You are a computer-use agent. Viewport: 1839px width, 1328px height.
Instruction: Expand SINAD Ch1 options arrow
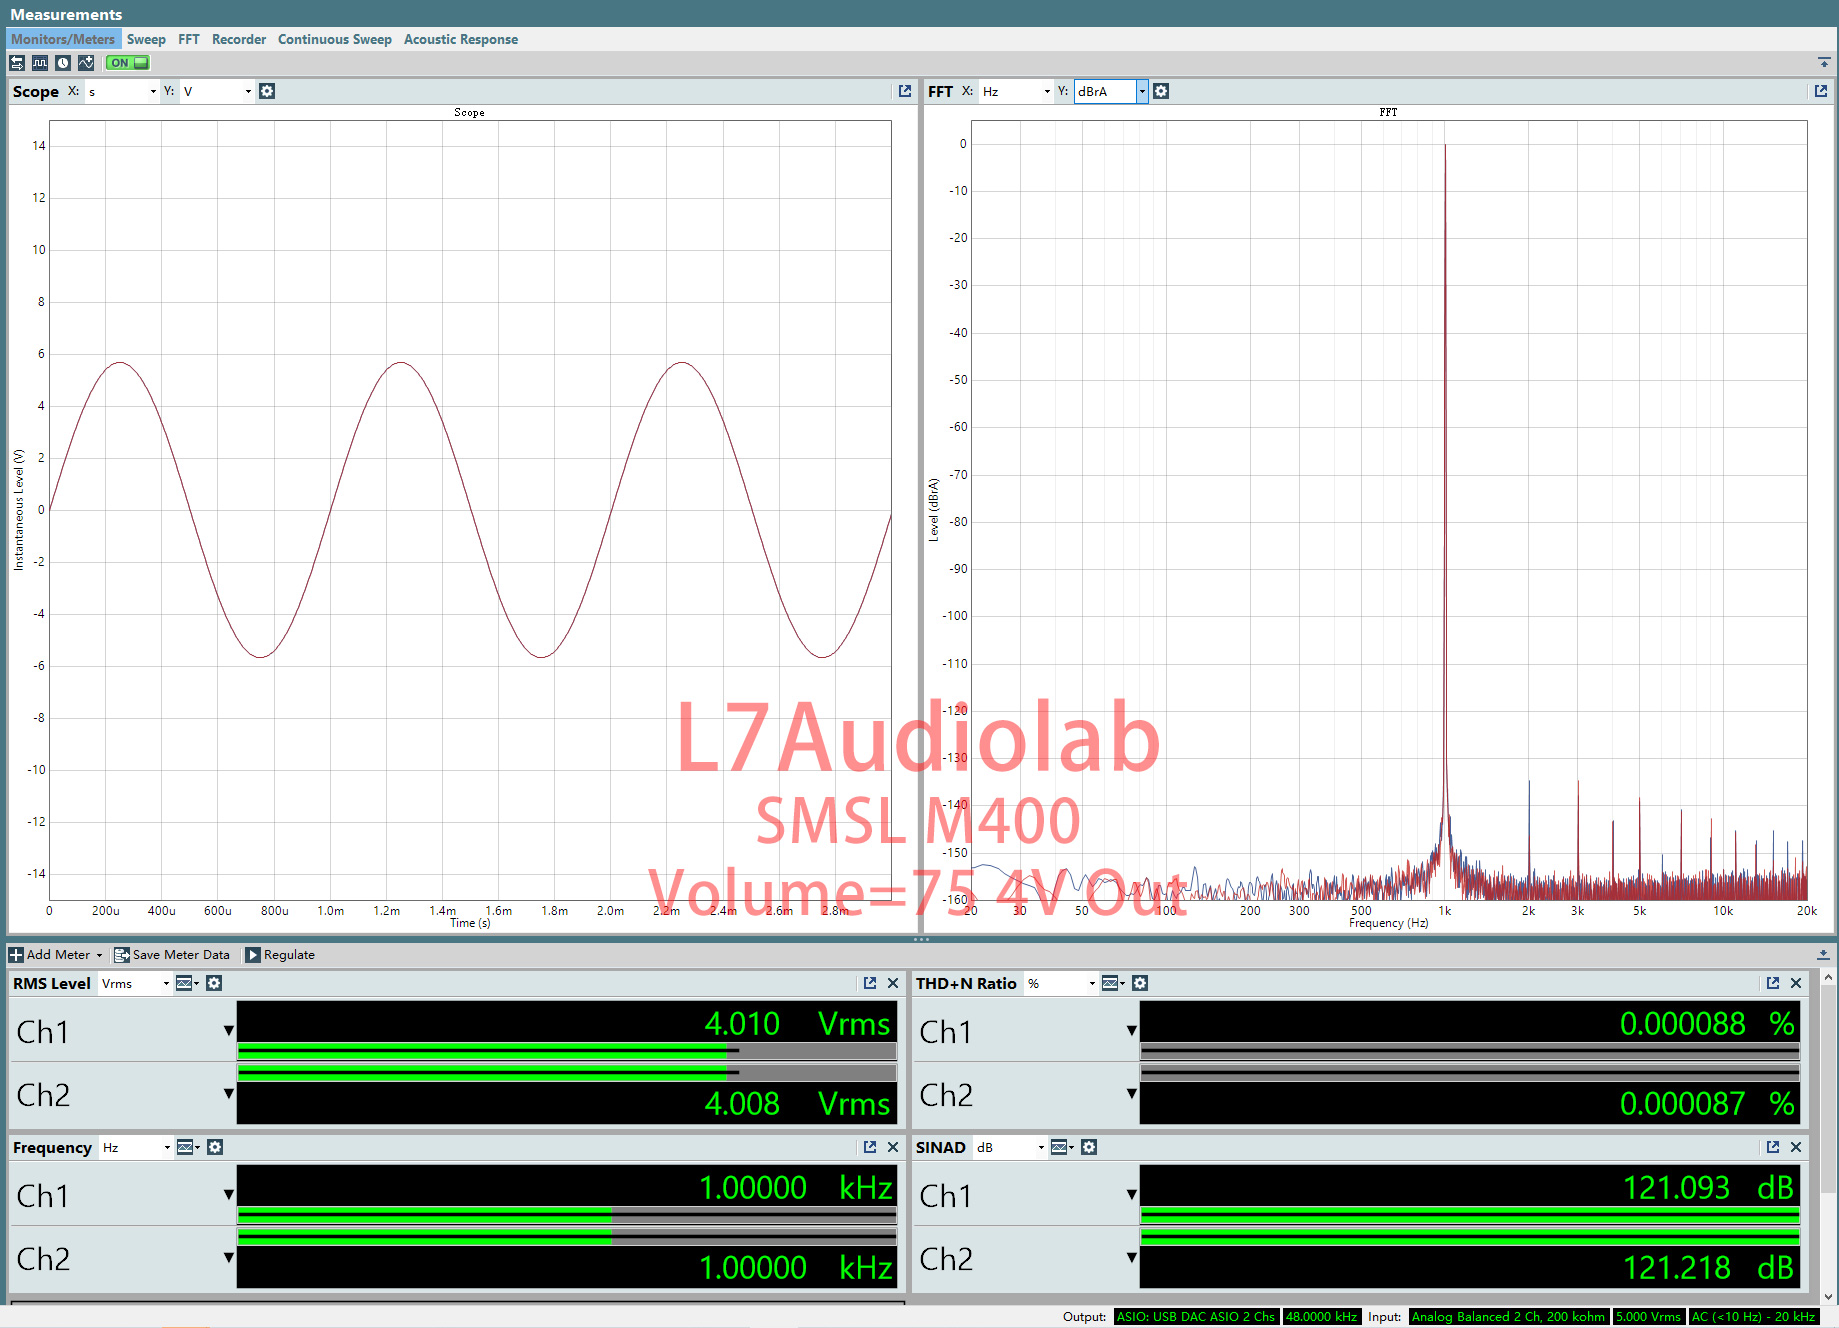[x=1132, y=1195]
